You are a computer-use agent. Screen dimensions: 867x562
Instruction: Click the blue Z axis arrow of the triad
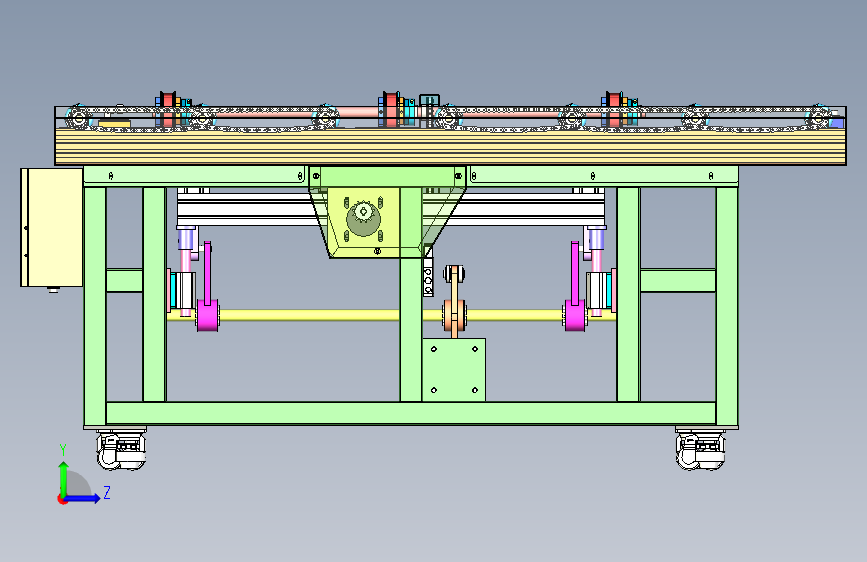tap(83, 498)
